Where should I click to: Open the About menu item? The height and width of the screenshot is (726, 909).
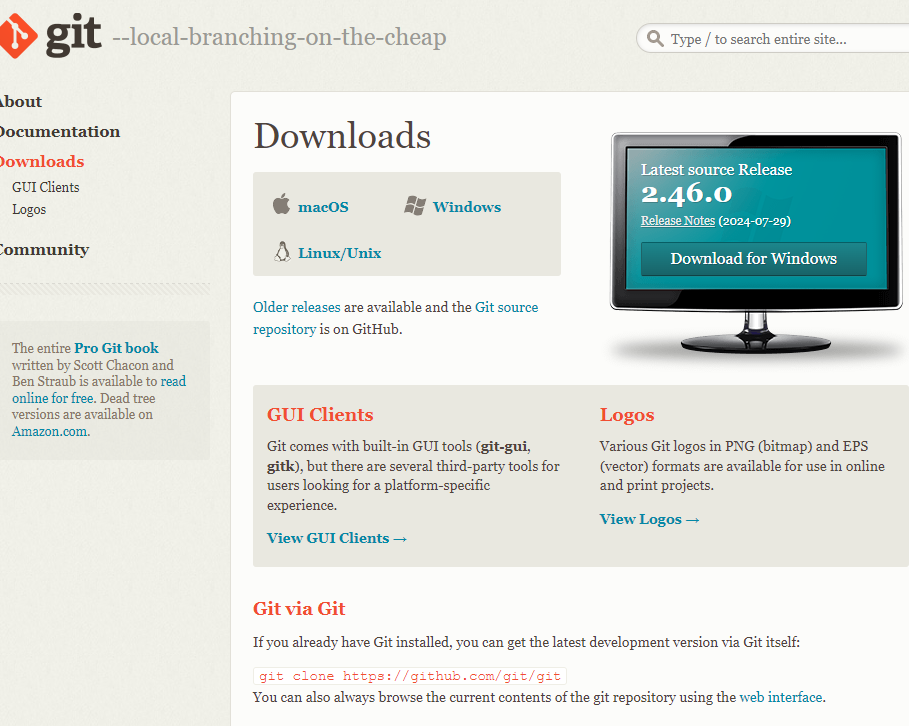pyautogui.click(x=20, y=102)
